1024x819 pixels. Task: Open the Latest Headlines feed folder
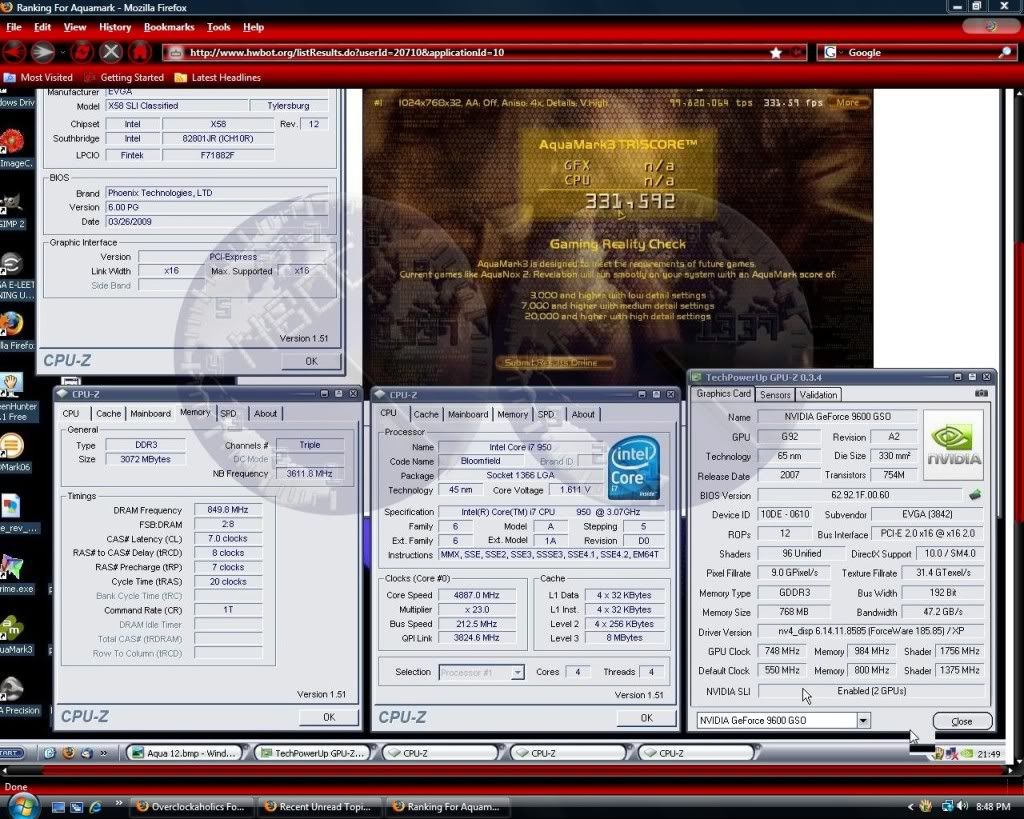point(217,77)
